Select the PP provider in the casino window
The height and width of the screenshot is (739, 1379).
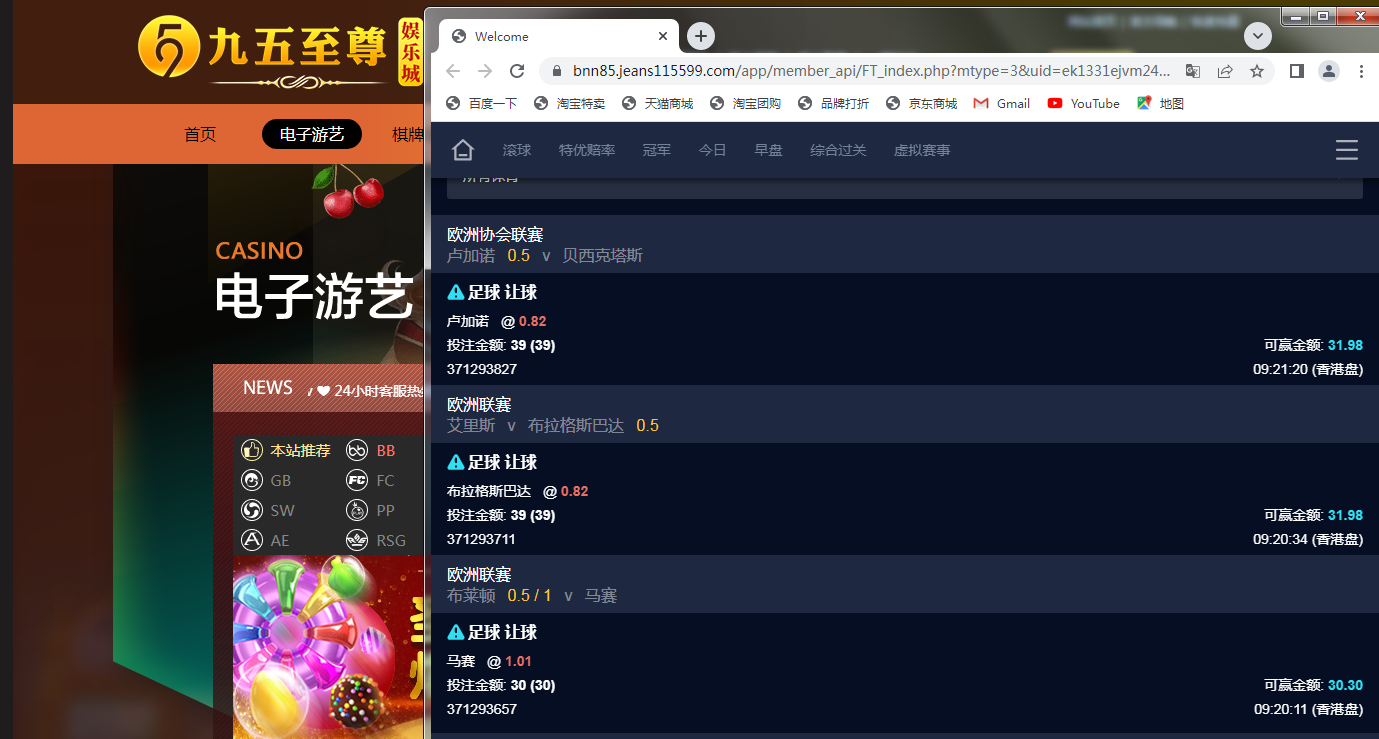click(x=371, y=511)
